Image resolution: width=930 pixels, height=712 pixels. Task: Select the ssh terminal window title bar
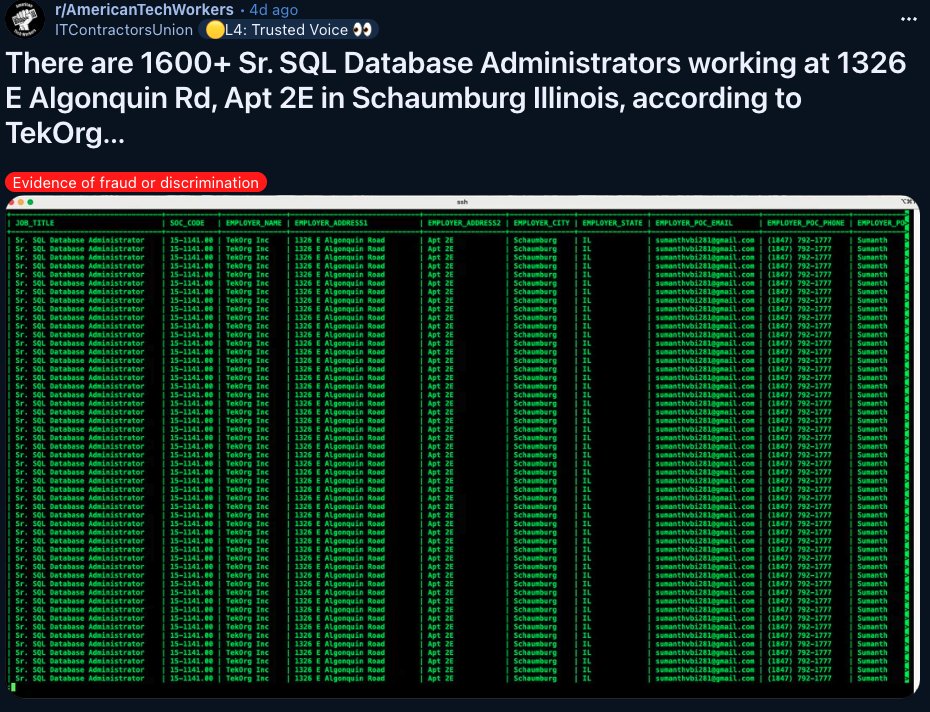pos(460,203)
